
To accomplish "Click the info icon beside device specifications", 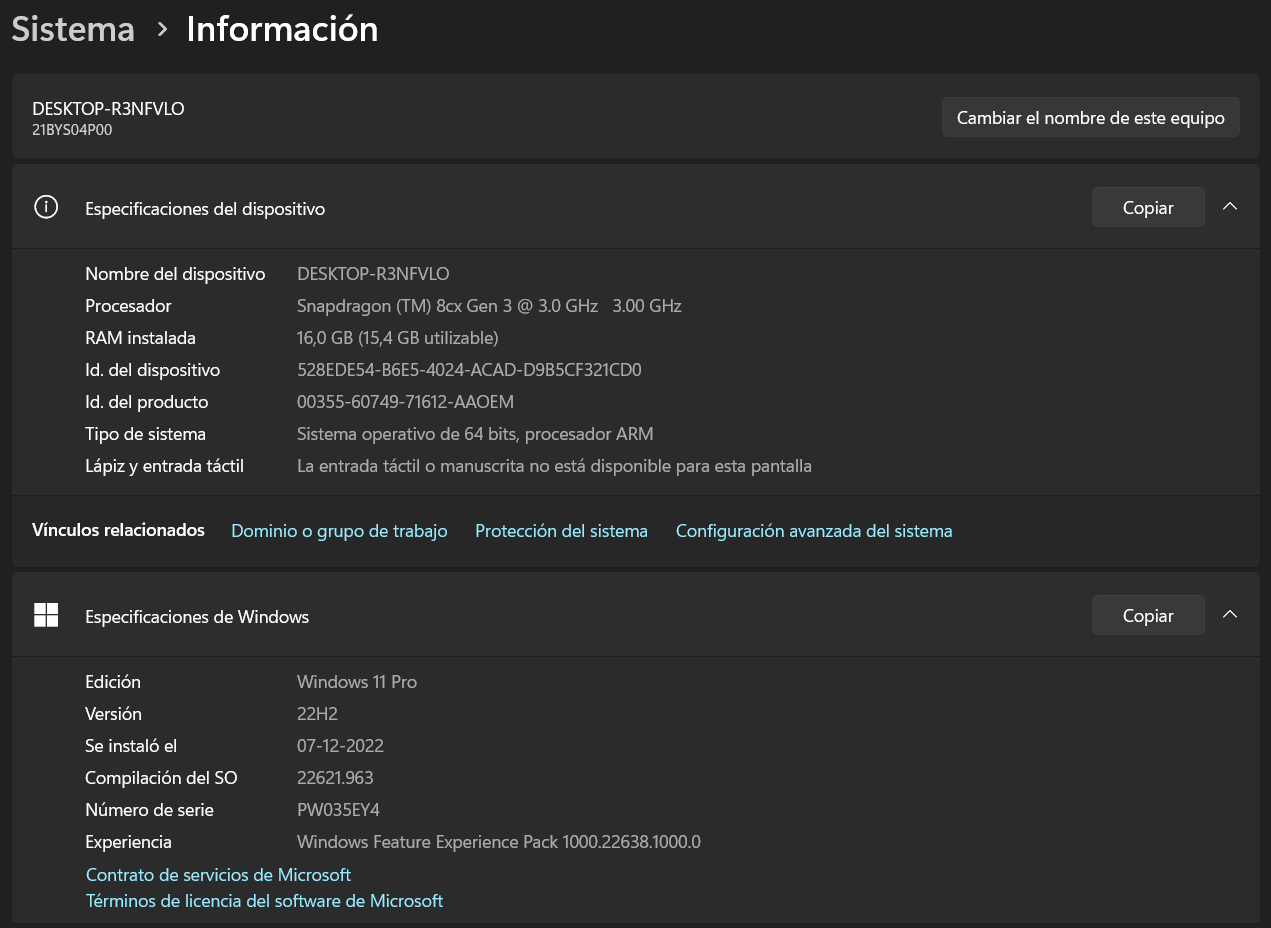I will pos(46,207).
